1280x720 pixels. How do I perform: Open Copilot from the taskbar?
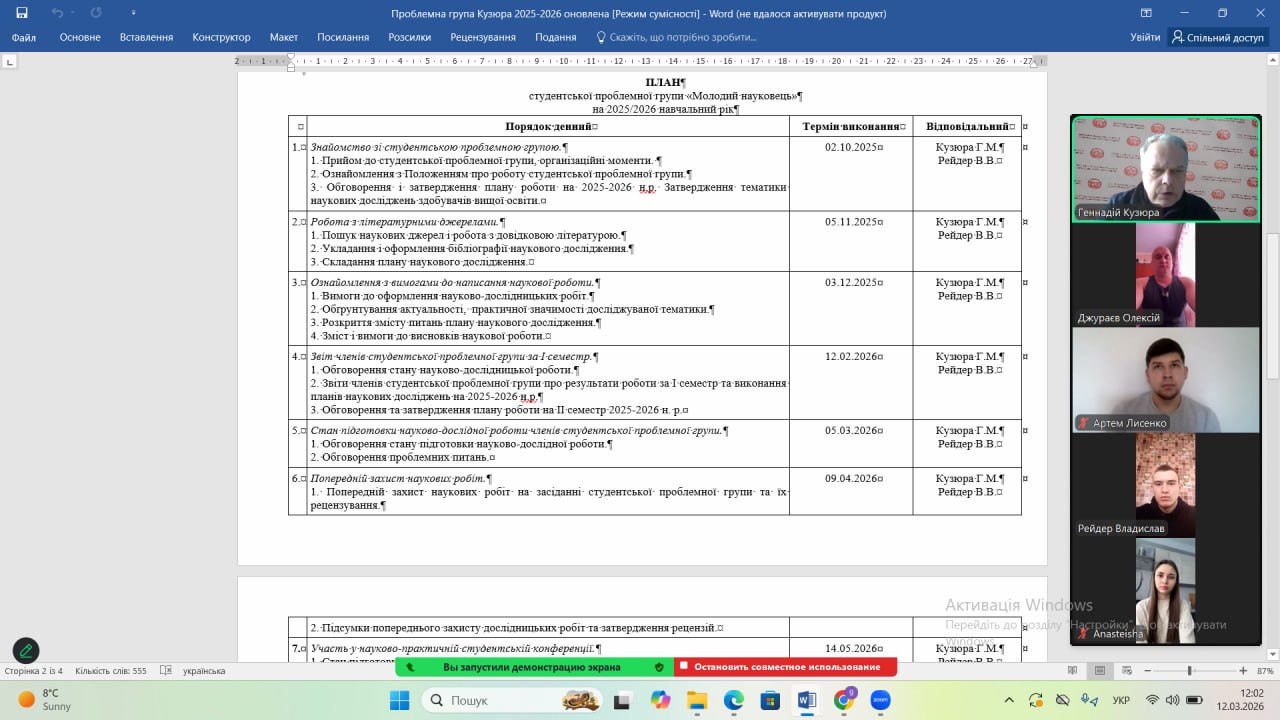[661, 700]
